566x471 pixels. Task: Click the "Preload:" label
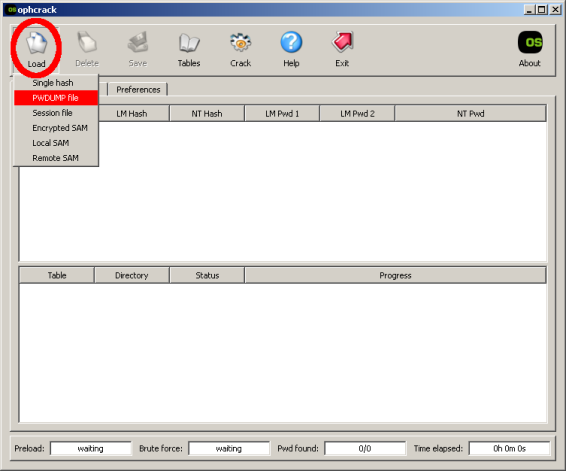click(x=29, y=449)
